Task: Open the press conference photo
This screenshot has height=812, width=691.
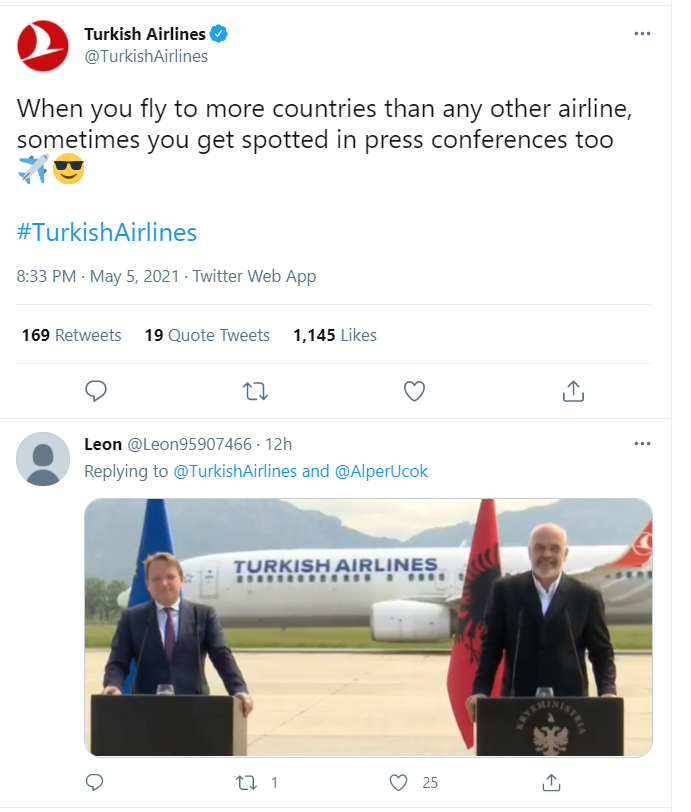Action: (368, 627)
